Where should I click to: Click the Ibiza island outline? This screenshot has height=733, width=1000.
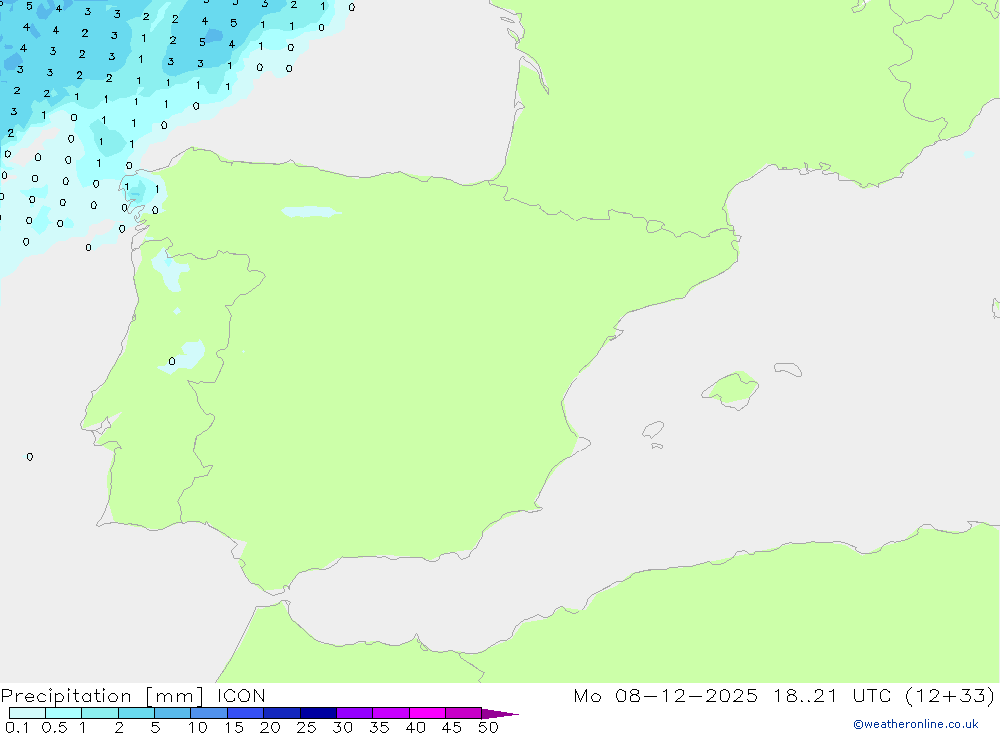pyautogui.click(x=653, y=430)
